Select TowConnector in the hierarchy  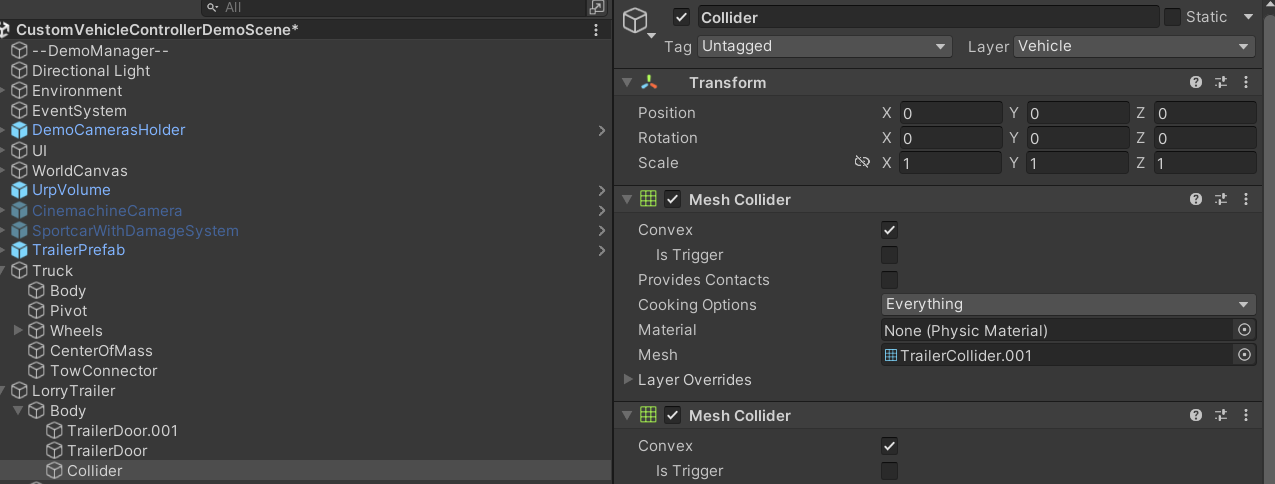pos(104,371)
